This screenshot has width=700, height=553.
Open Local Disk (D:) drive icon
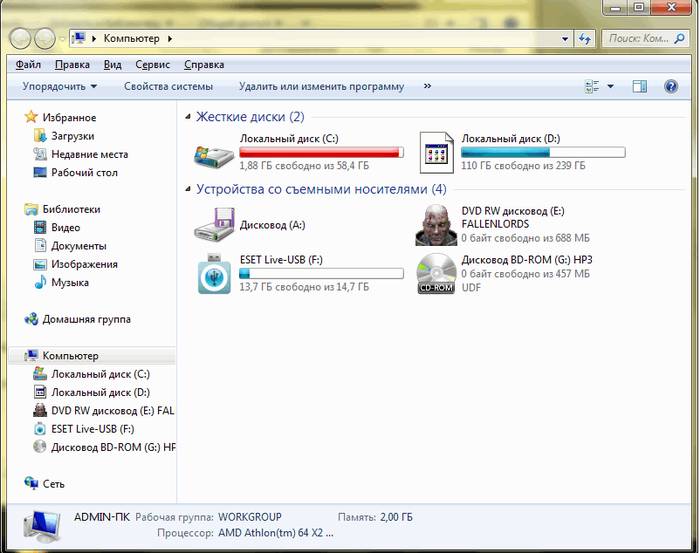pyautogui.click(x=435, y=152)
